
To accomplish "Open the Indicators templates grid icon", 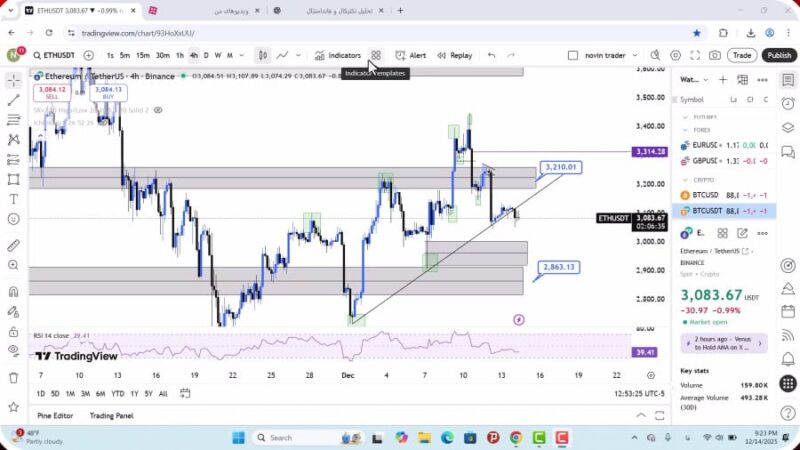I will click(376, 56).
